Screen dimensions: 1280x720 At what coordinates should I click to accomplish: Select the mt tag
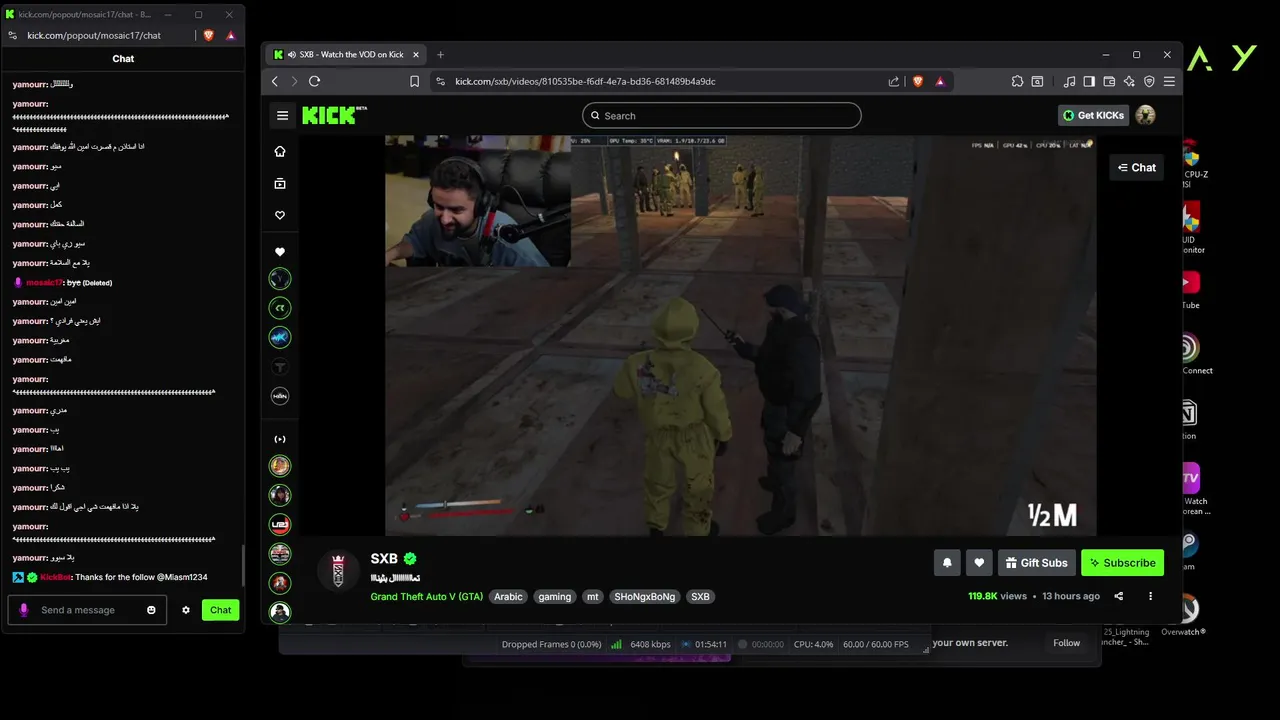pos(592,597)
